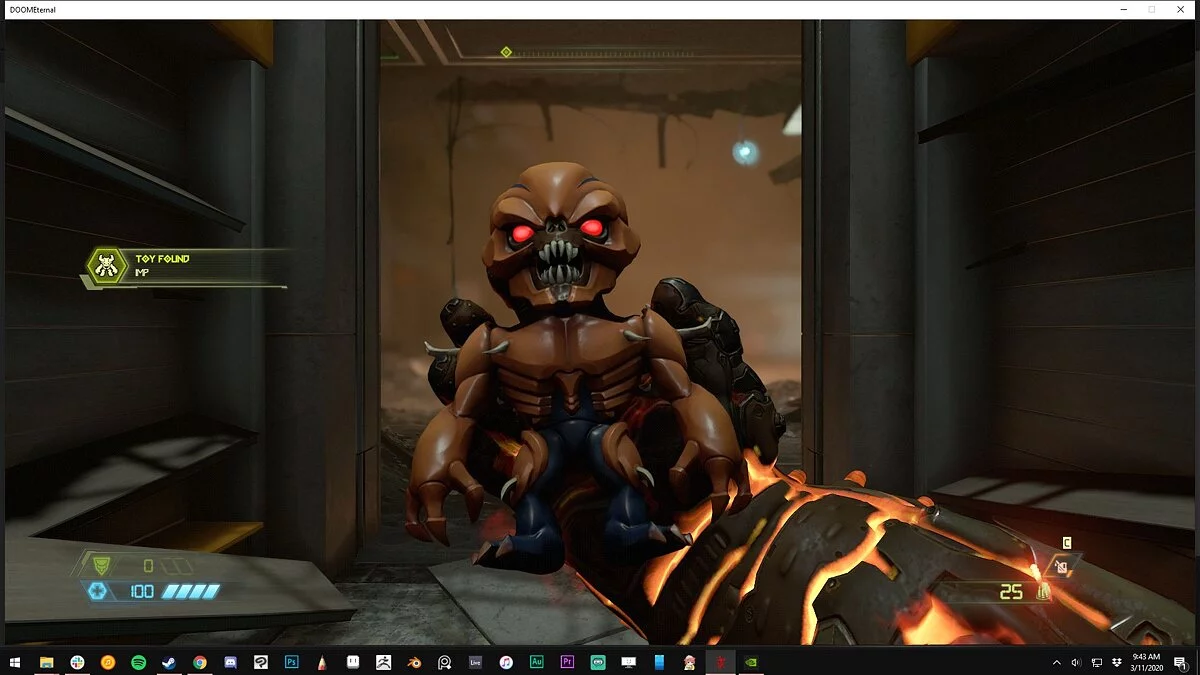Open Spotify from the taskbar

coord(138,662)
